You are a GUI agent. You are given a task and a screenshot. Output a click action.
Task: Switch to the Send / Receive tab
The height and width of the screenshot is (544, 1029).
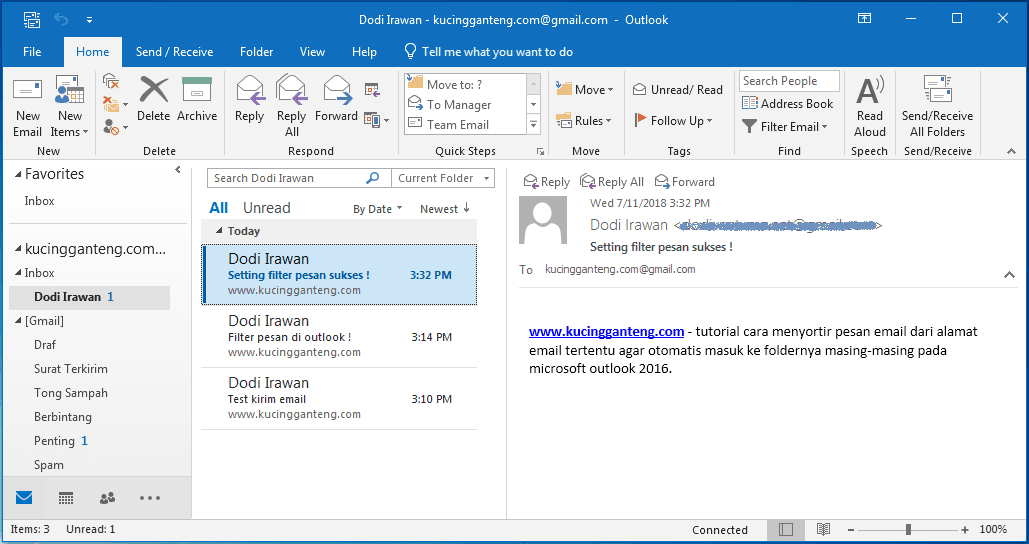pos(174,52)
